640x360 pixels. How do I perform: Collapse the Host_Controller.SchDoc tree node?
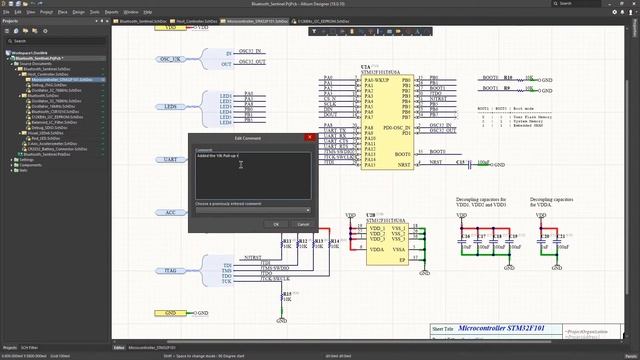tap(20, 74)
